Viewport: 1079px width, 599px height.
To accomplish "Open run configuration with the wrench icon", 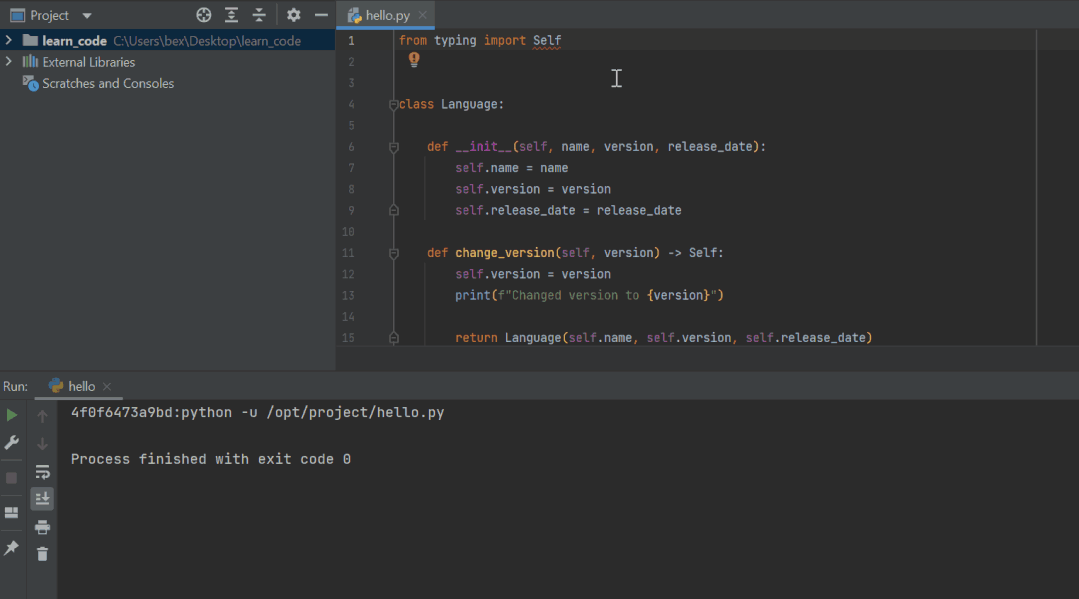I will coord(11,443).
